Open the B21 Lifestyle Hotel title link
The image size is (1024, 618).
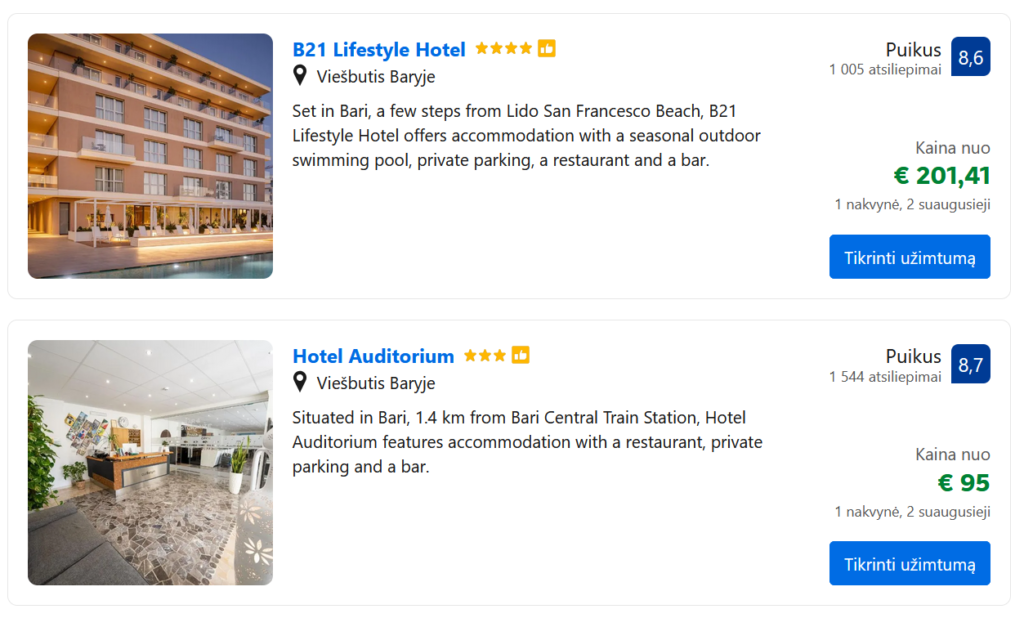[x=379, y=50]
